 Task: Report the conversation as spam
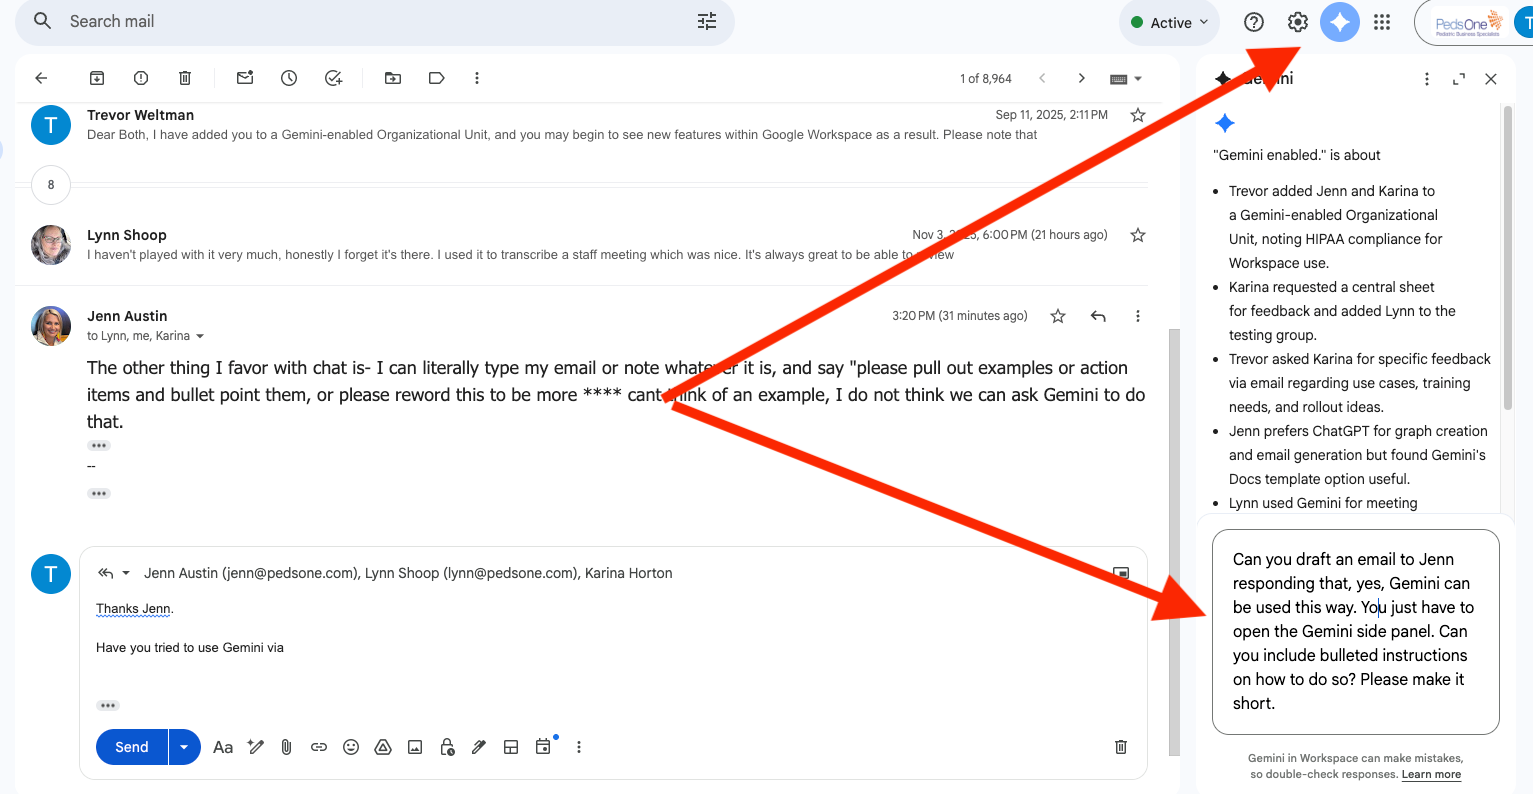tap(141, 78)
